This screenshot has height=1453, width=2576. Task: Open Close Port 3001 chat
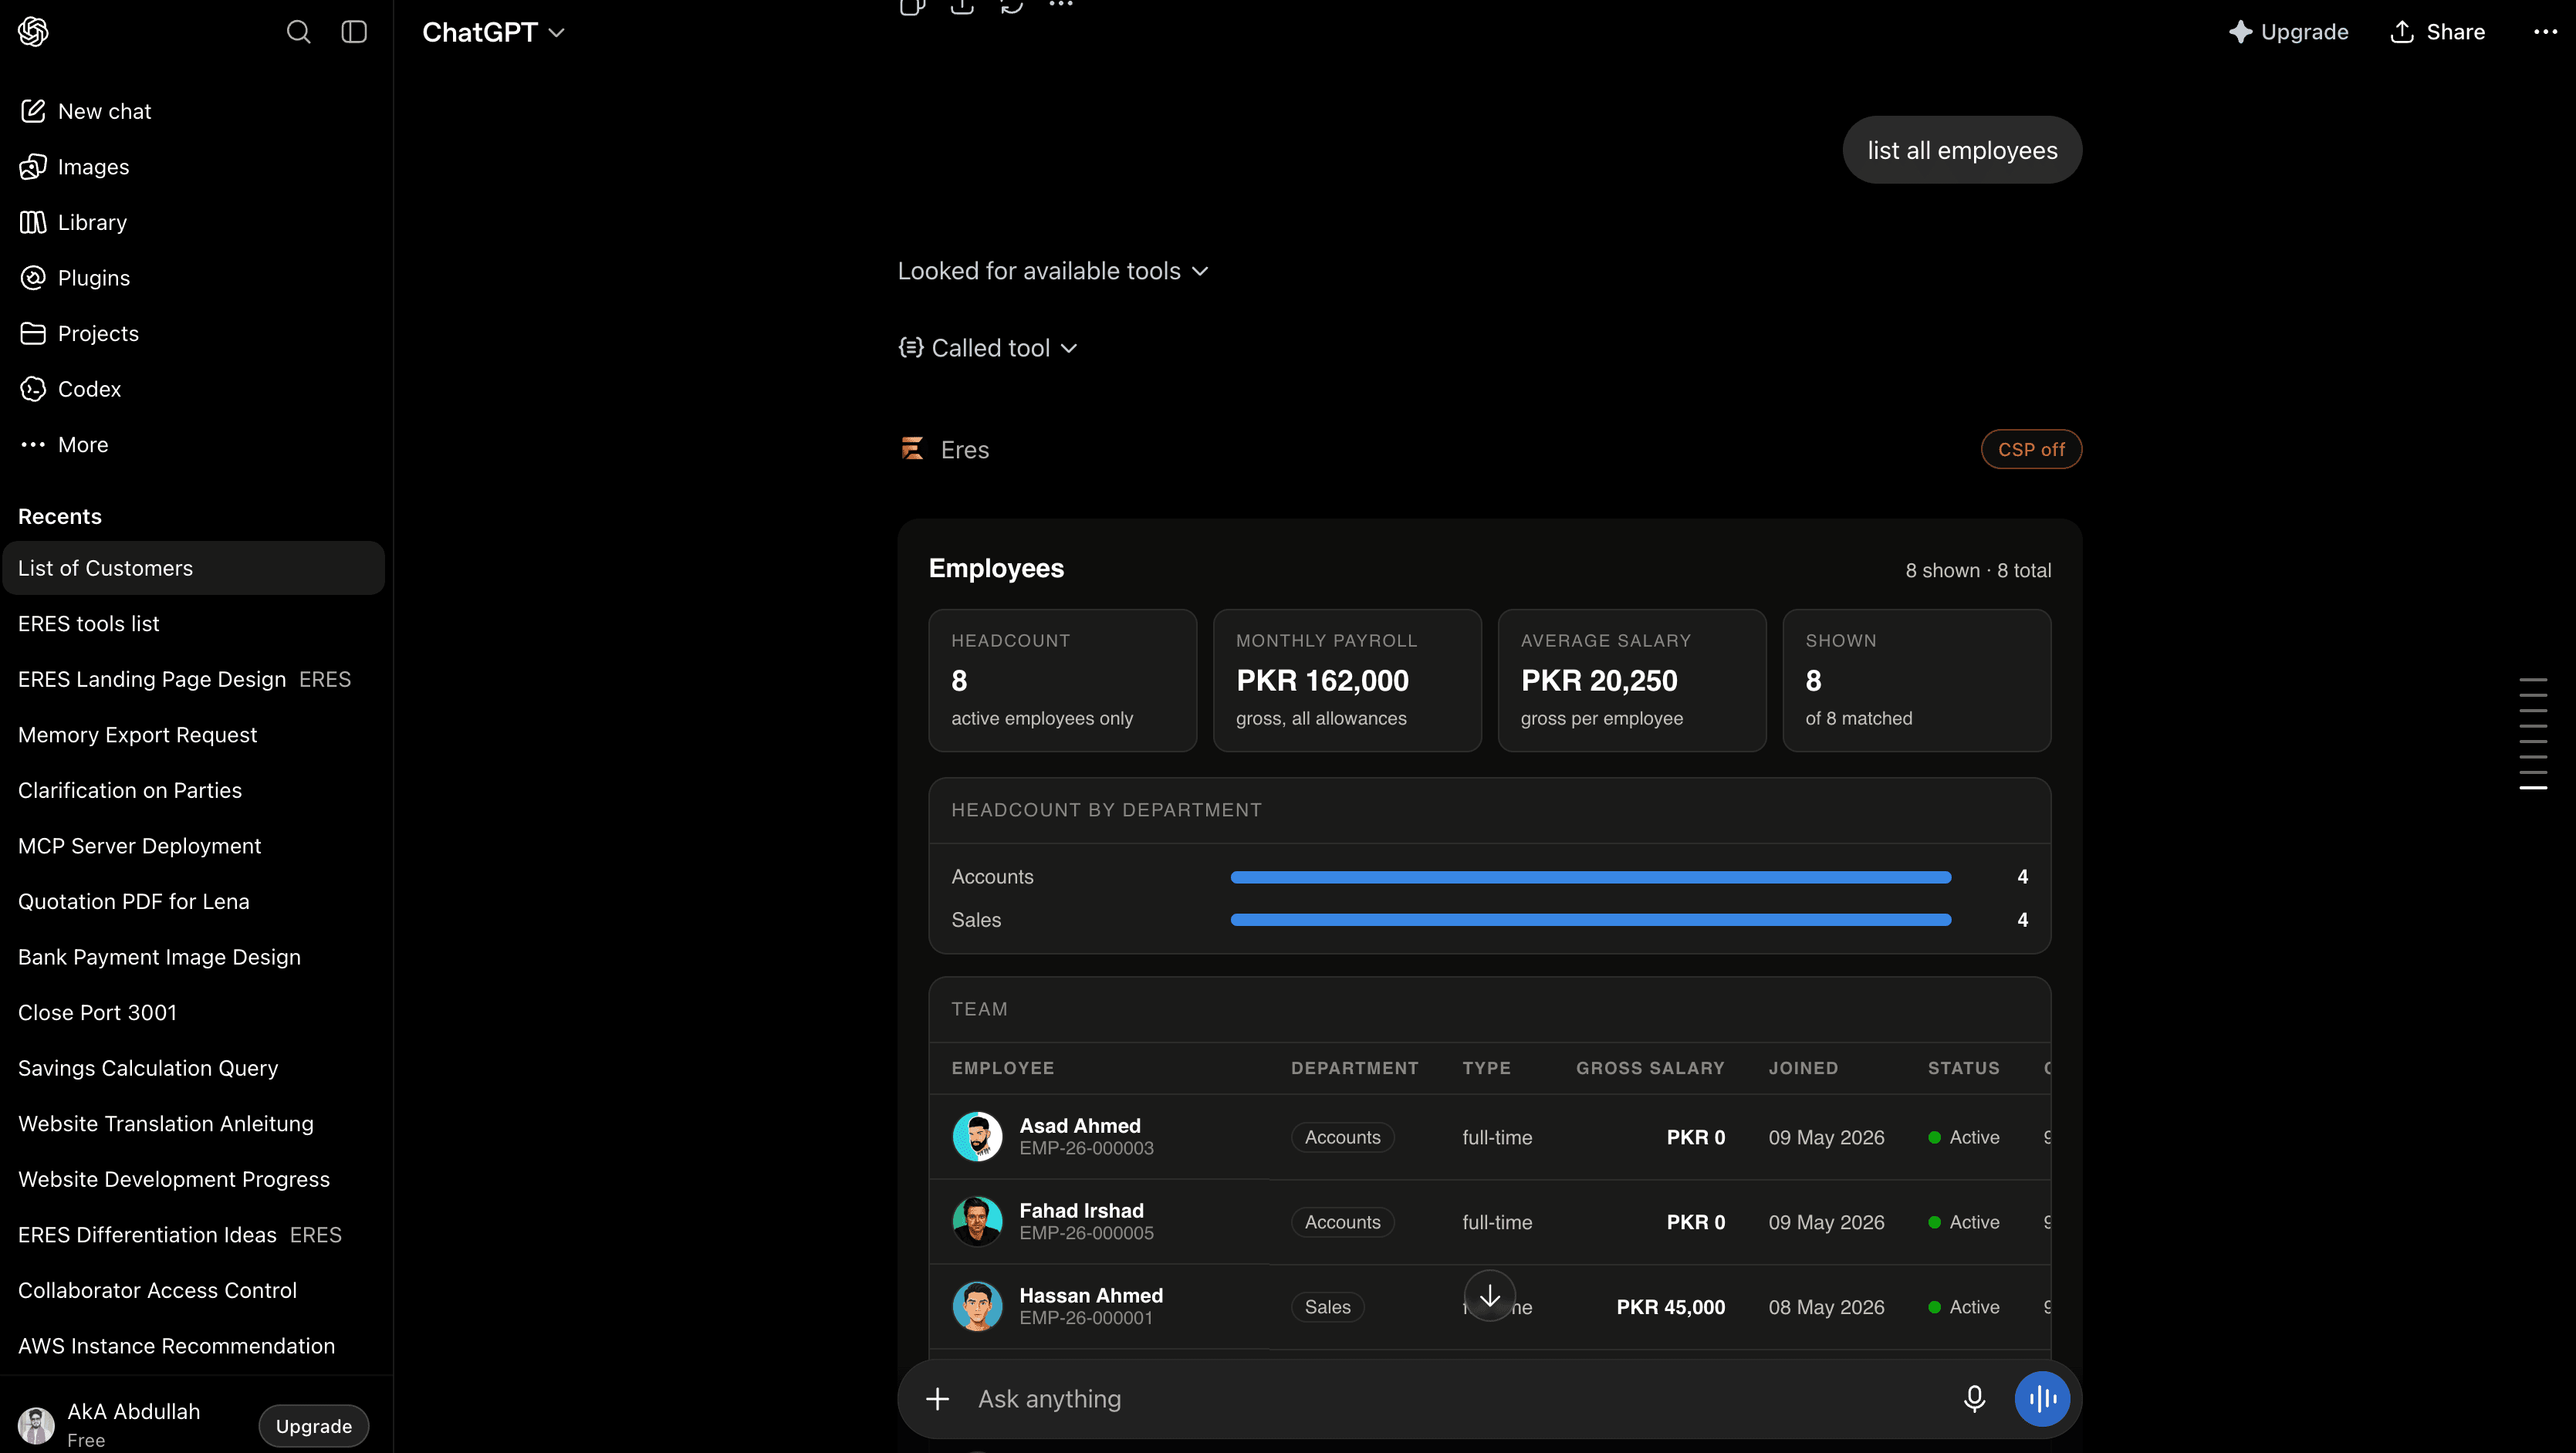pos(194,1012)
